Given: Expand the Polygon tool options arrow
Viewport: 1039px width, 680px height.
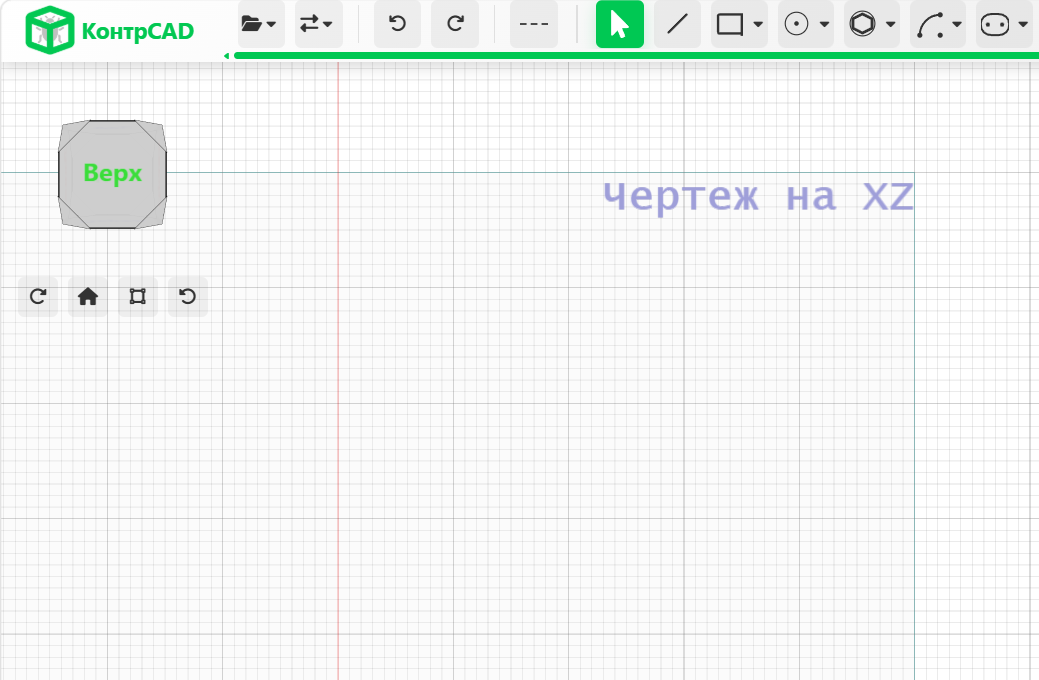Looking at the screenshot, I should (891, 25).
